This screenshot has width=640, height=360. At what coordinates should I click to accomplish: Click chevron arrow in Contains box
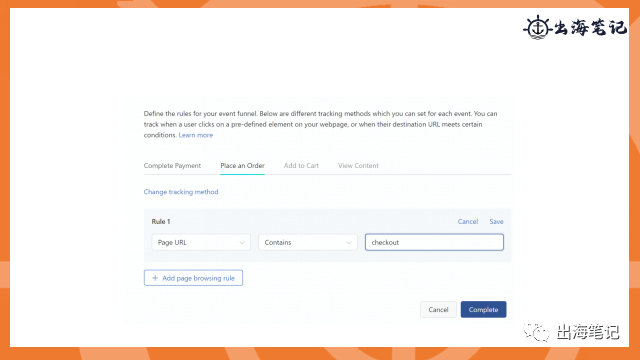[349, 243]
